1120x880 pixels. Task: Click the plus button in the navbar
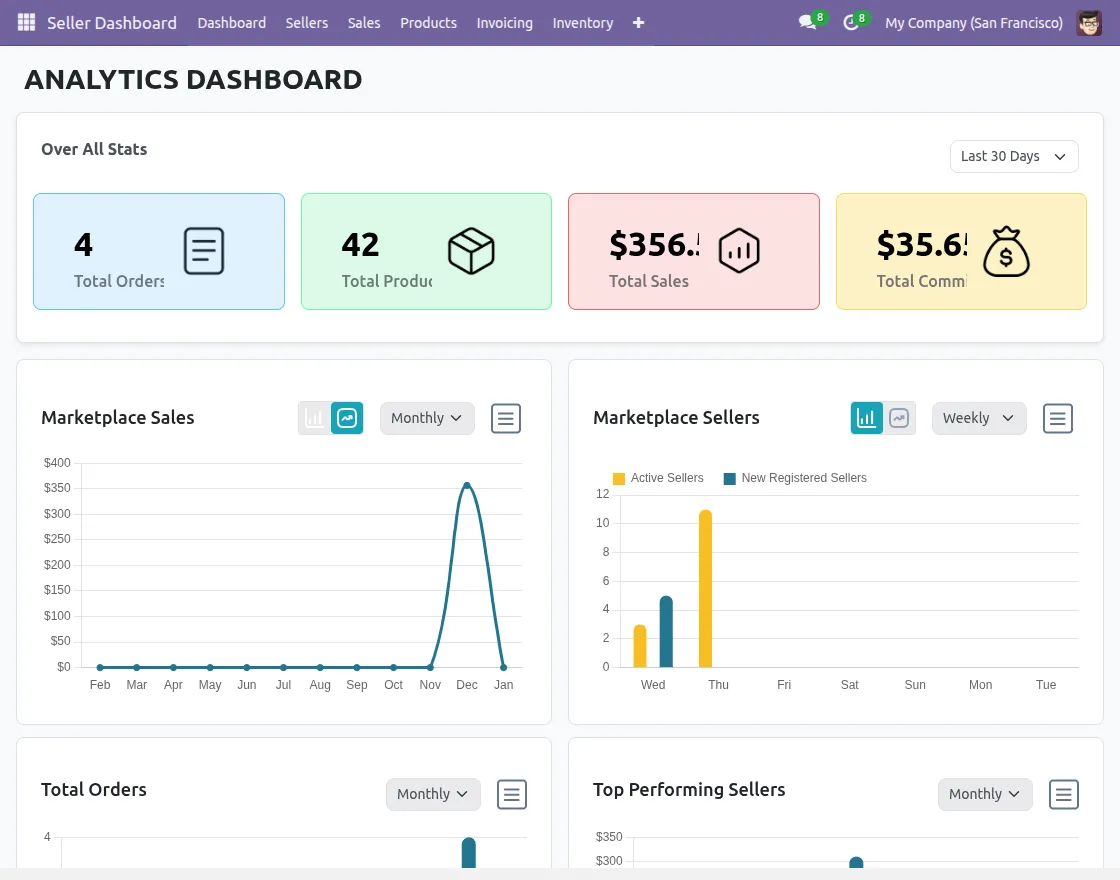click(x=638, y=22)
